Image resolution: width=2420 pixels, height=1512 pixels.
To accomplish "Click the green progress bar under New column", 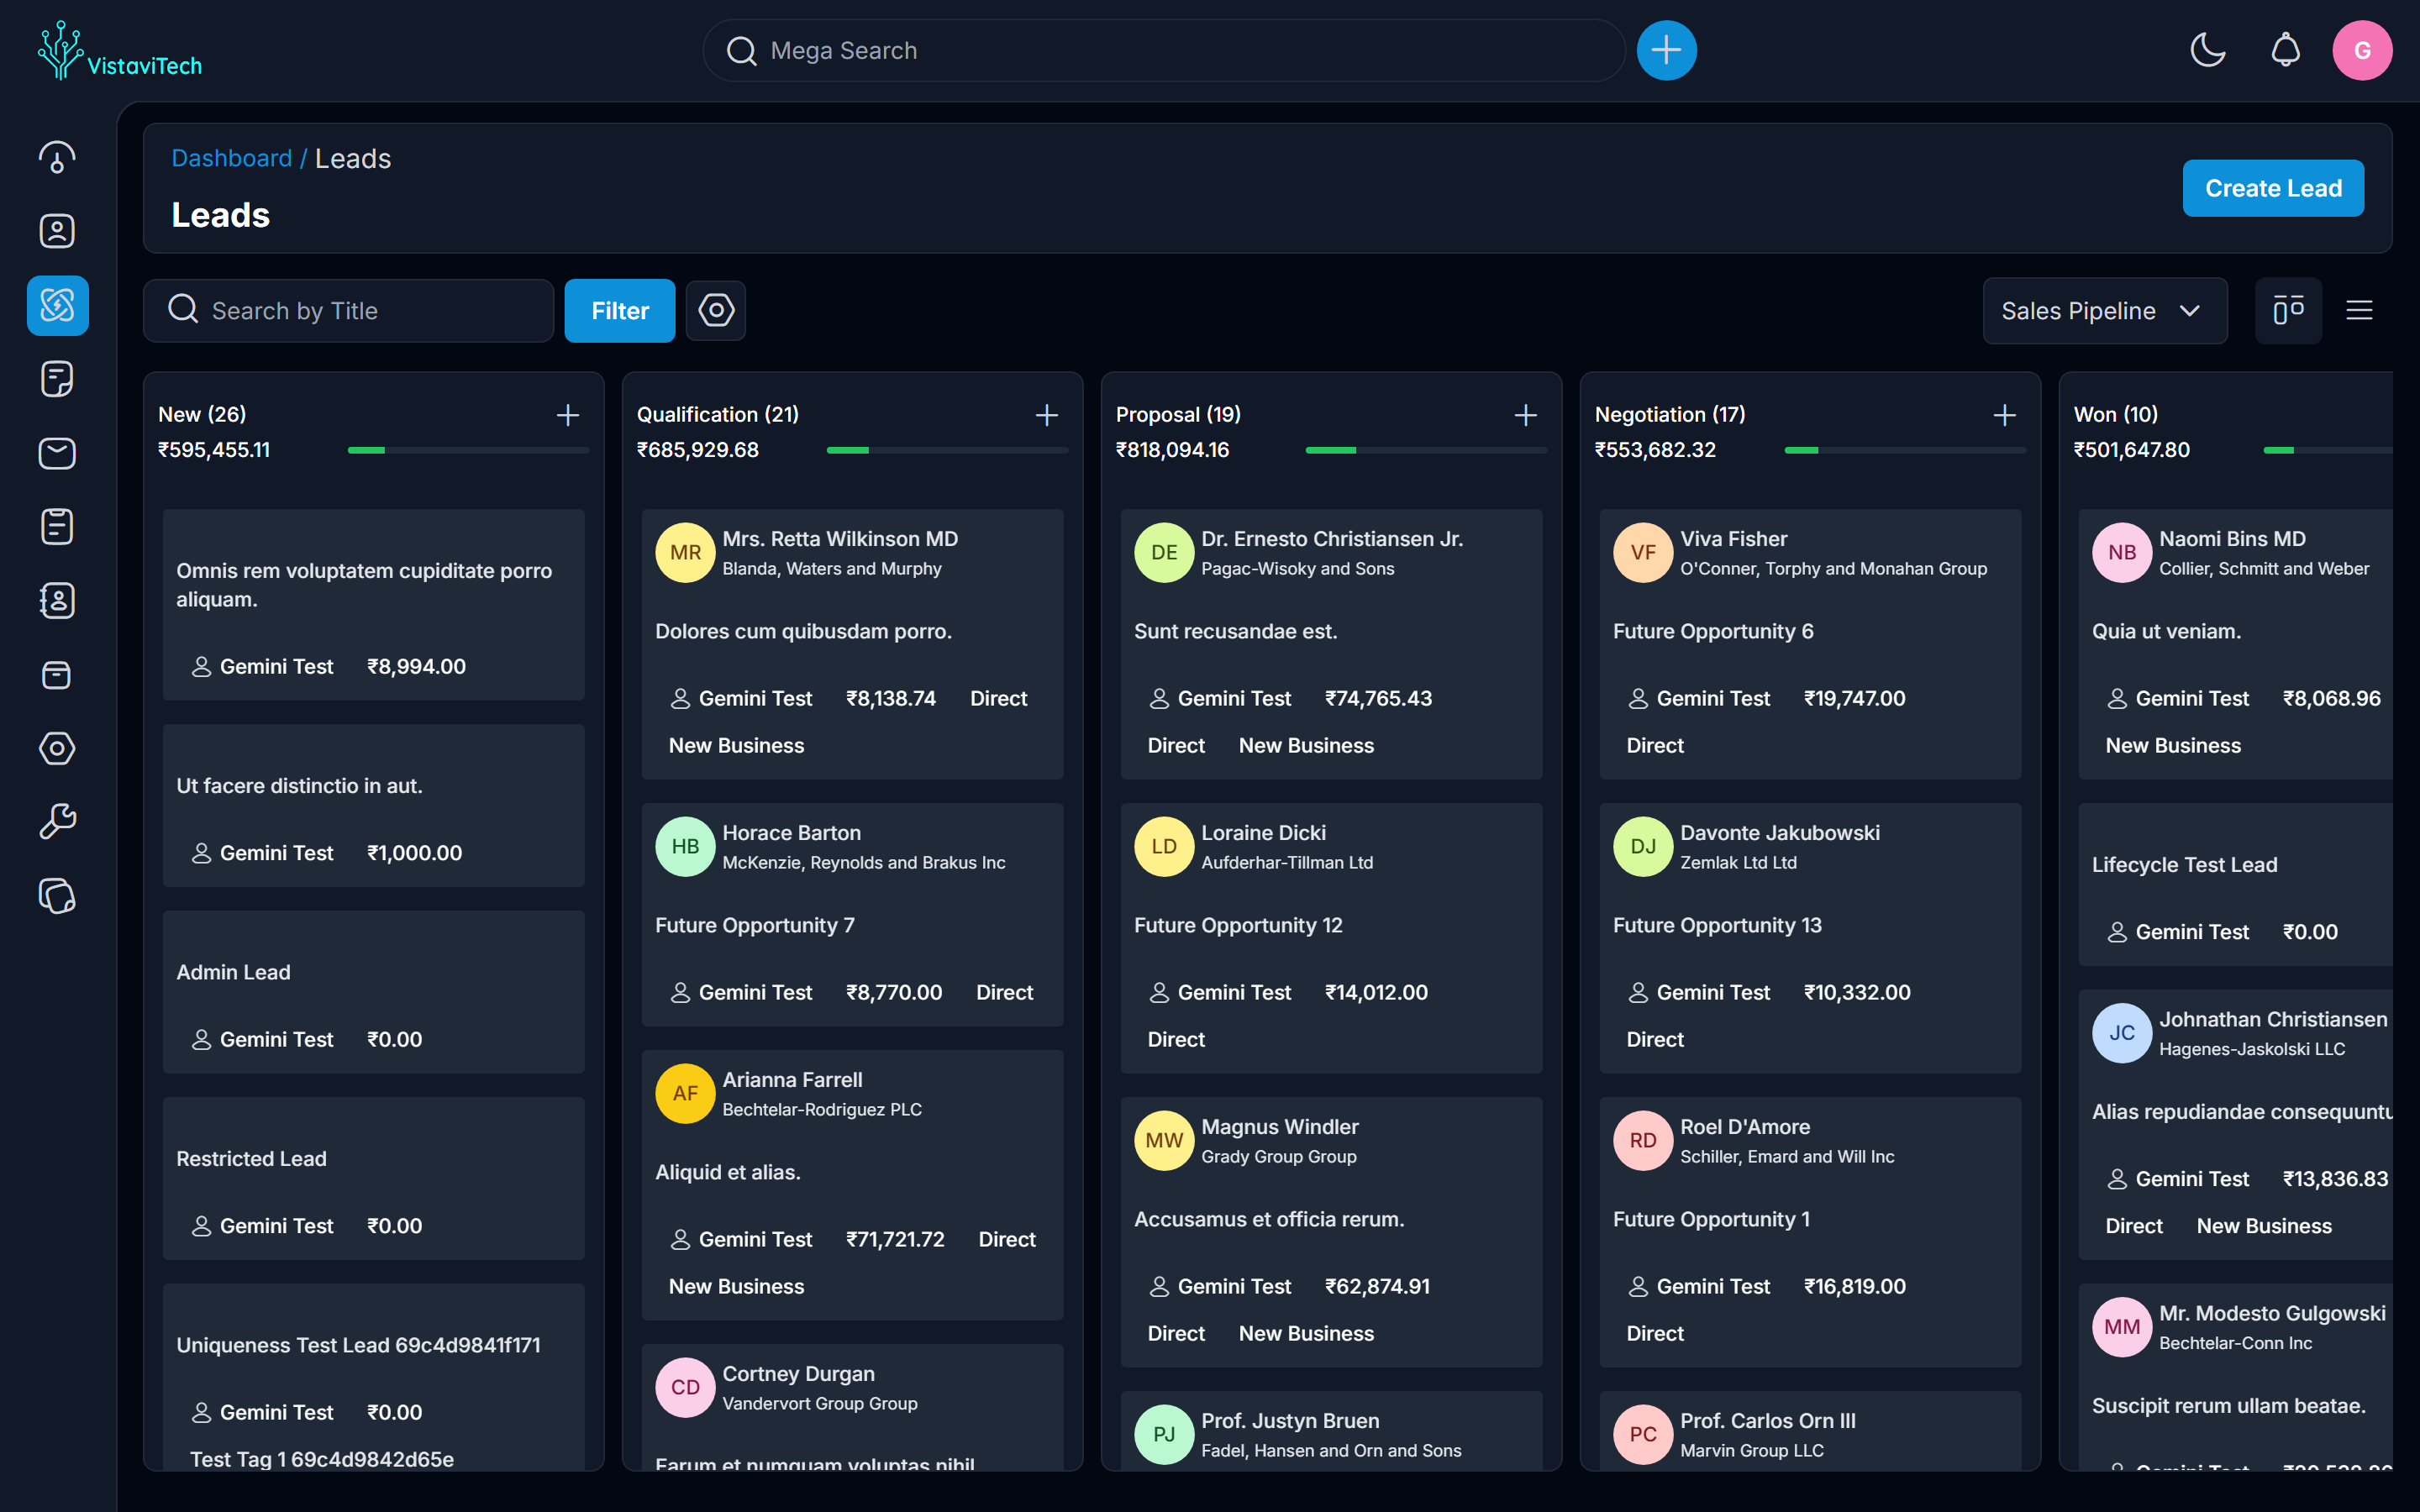I will [368, 450].
